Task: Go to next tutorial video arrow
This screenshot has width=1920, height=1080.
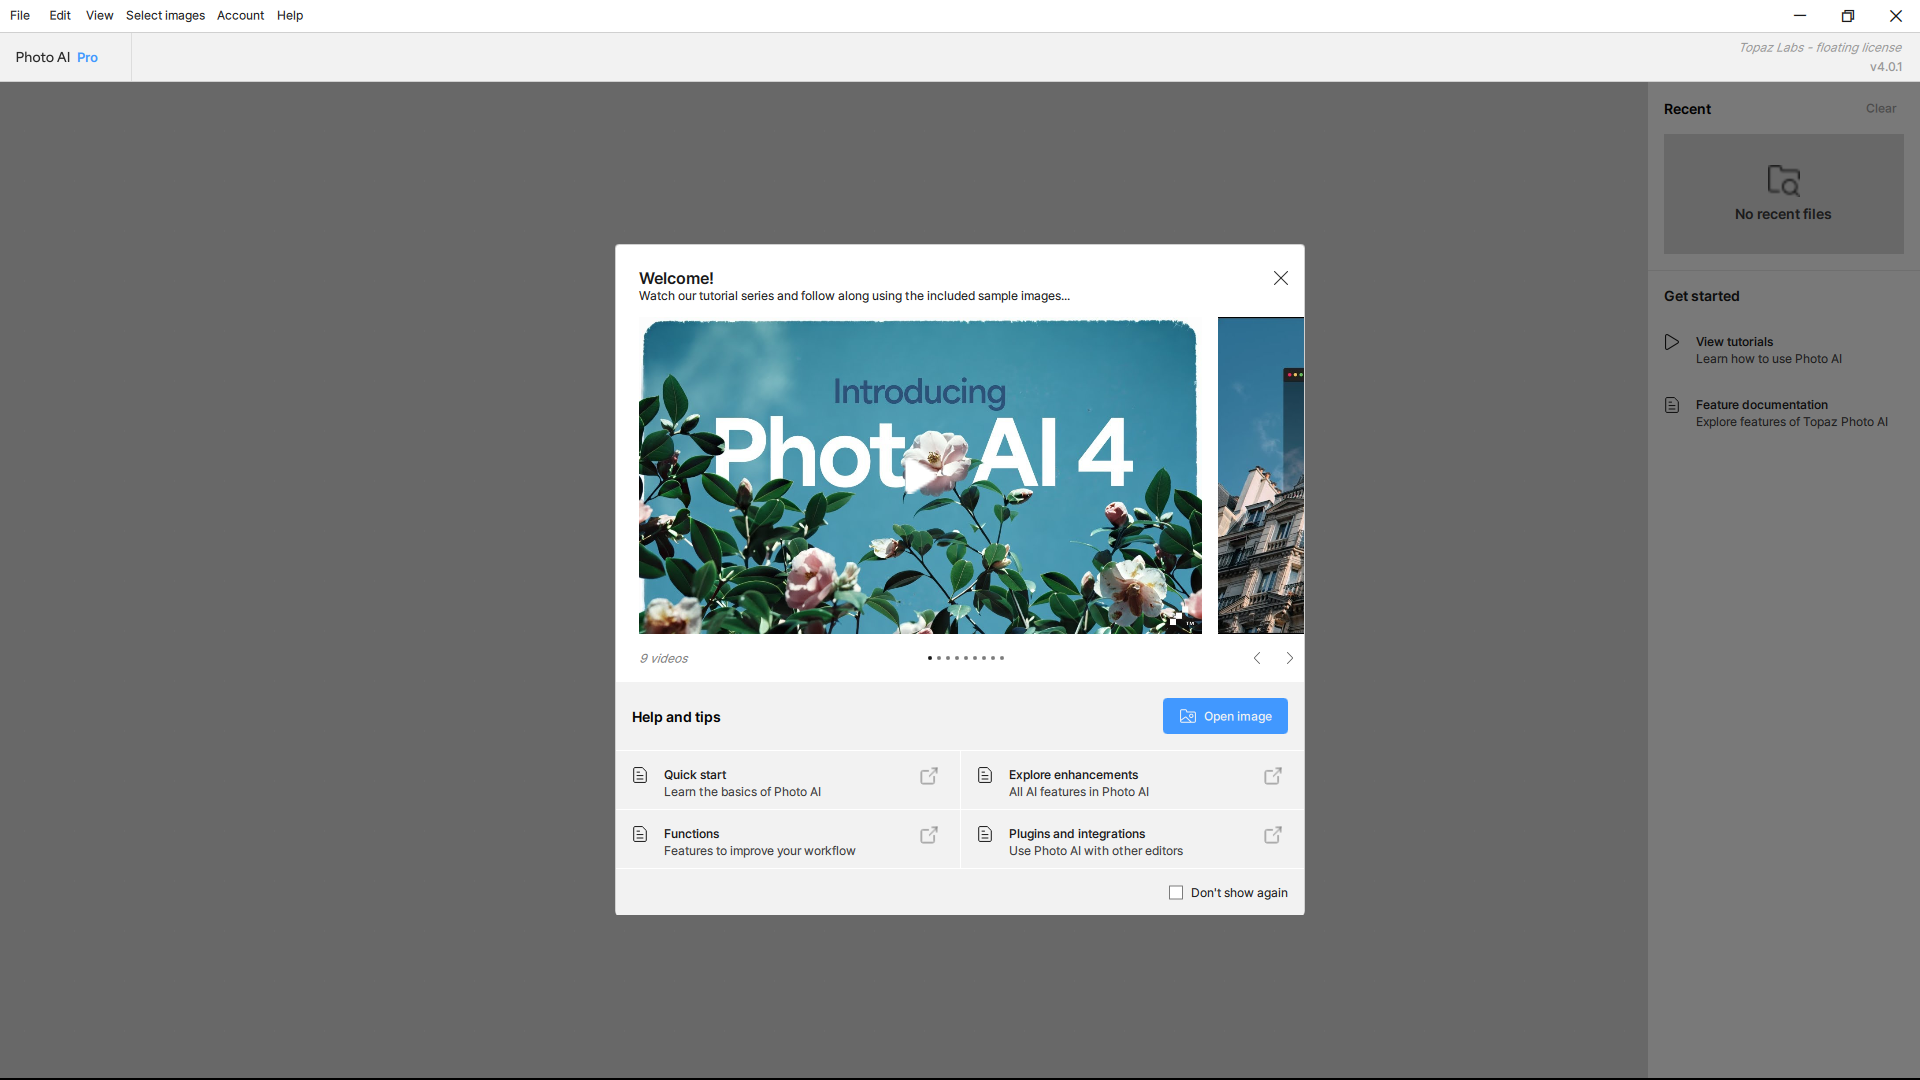Action: click(x=1290, y=658)
